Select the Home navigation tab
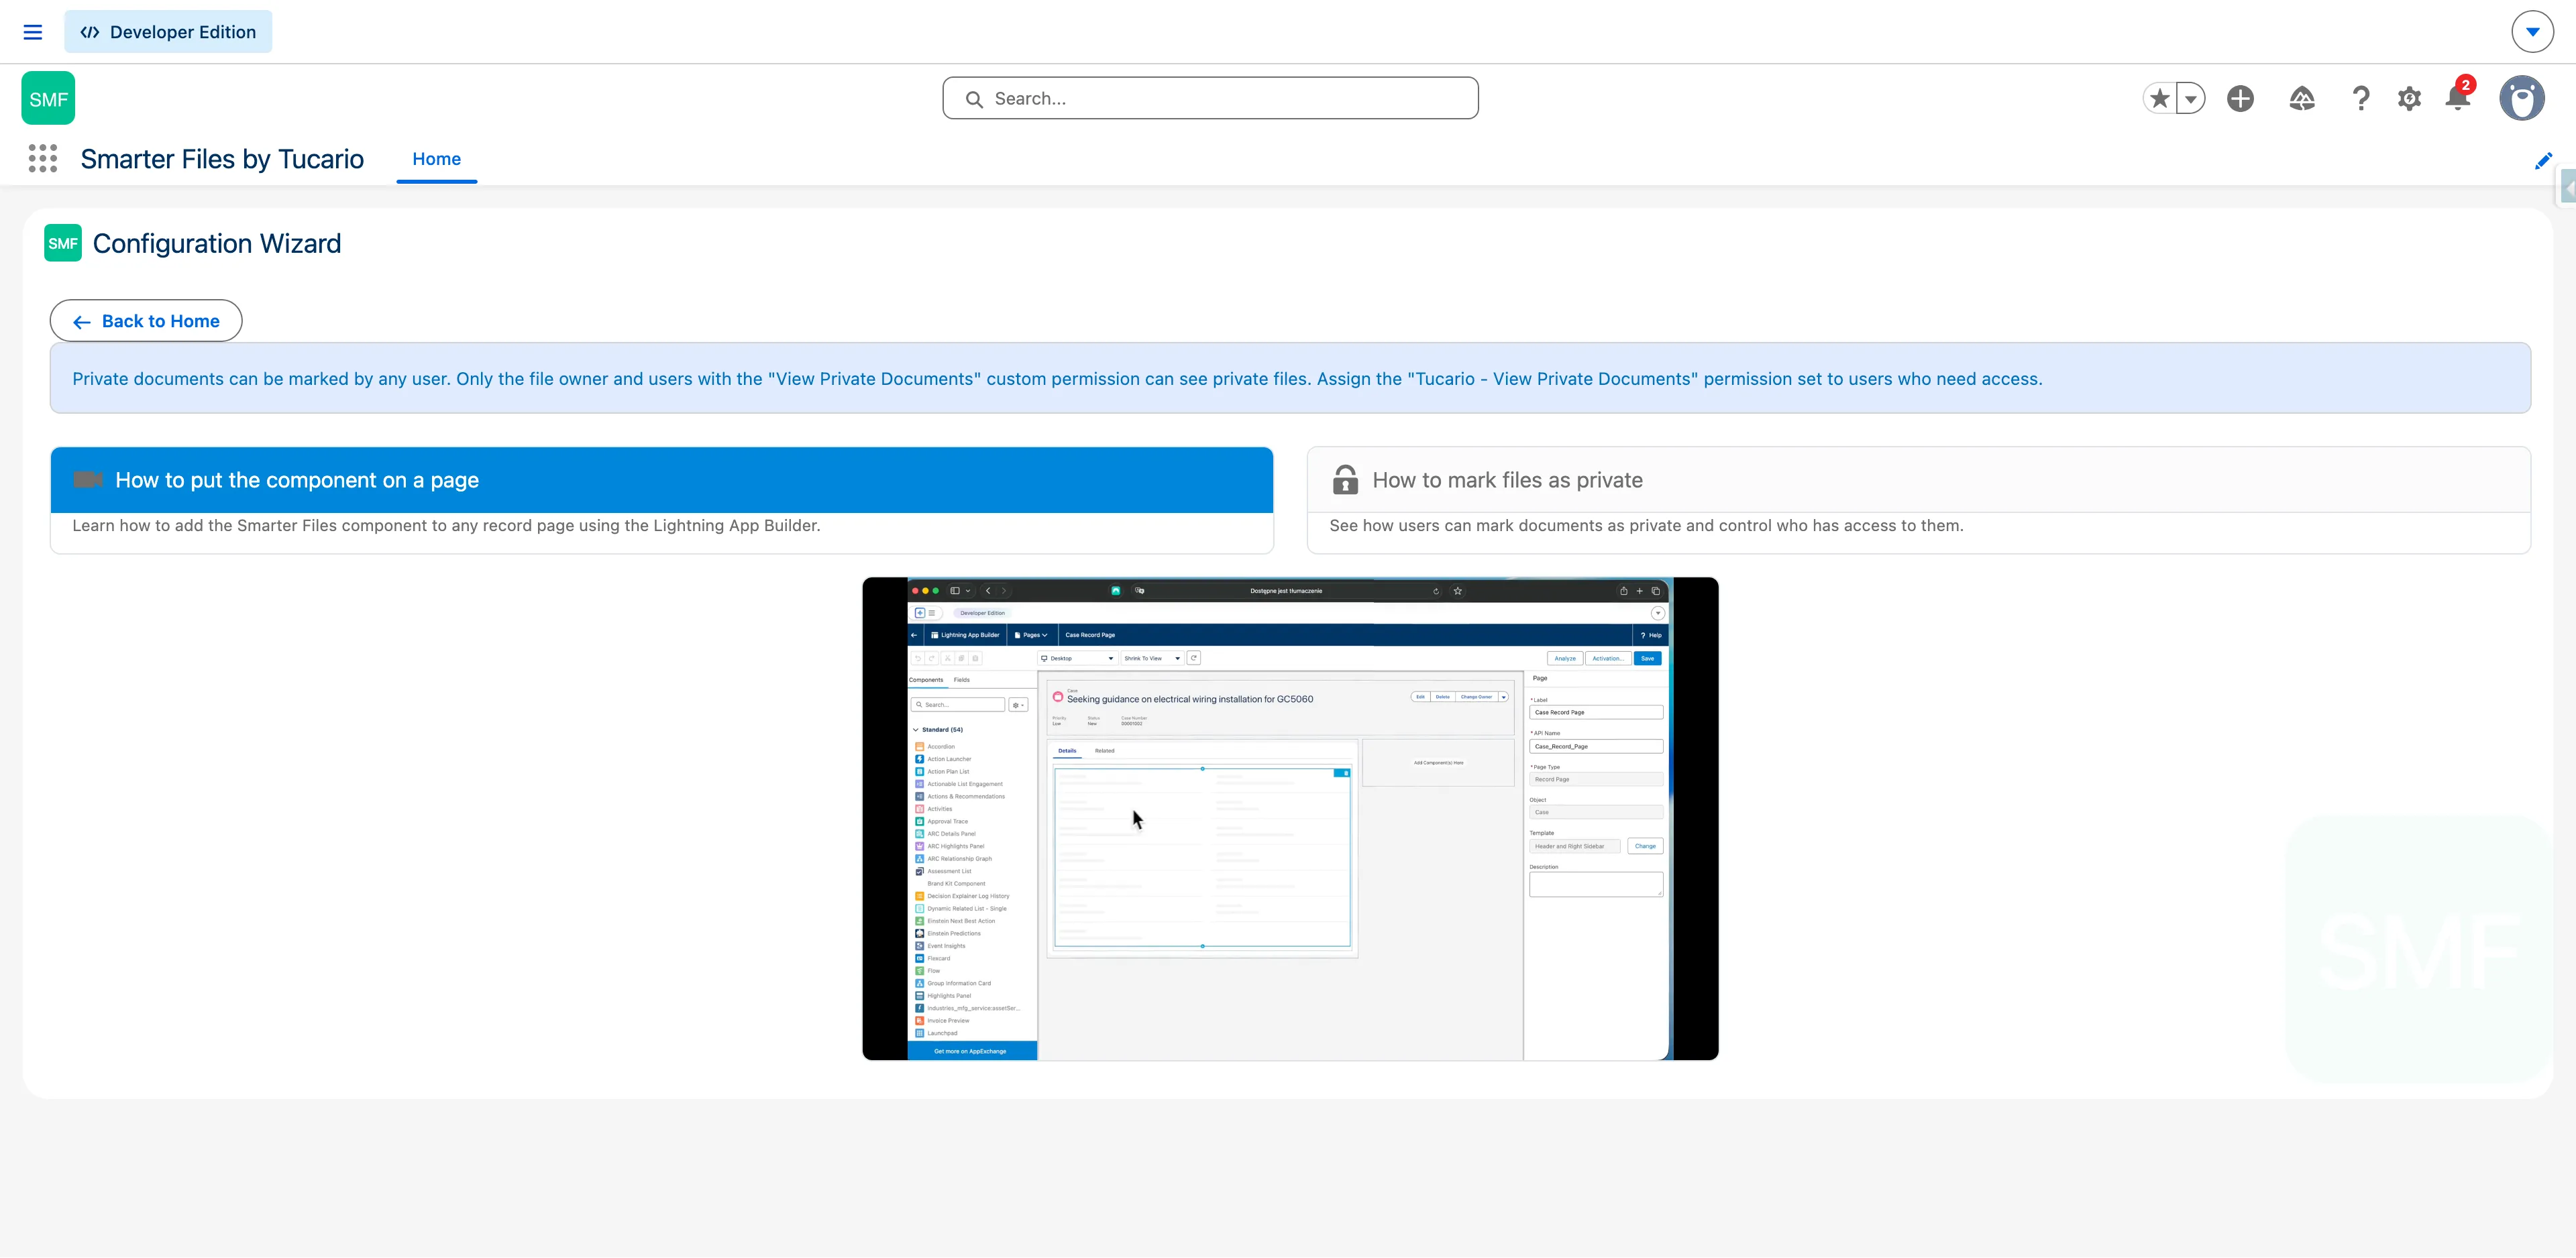This screenshot has height=1258, width=2576. click(437, 159)
